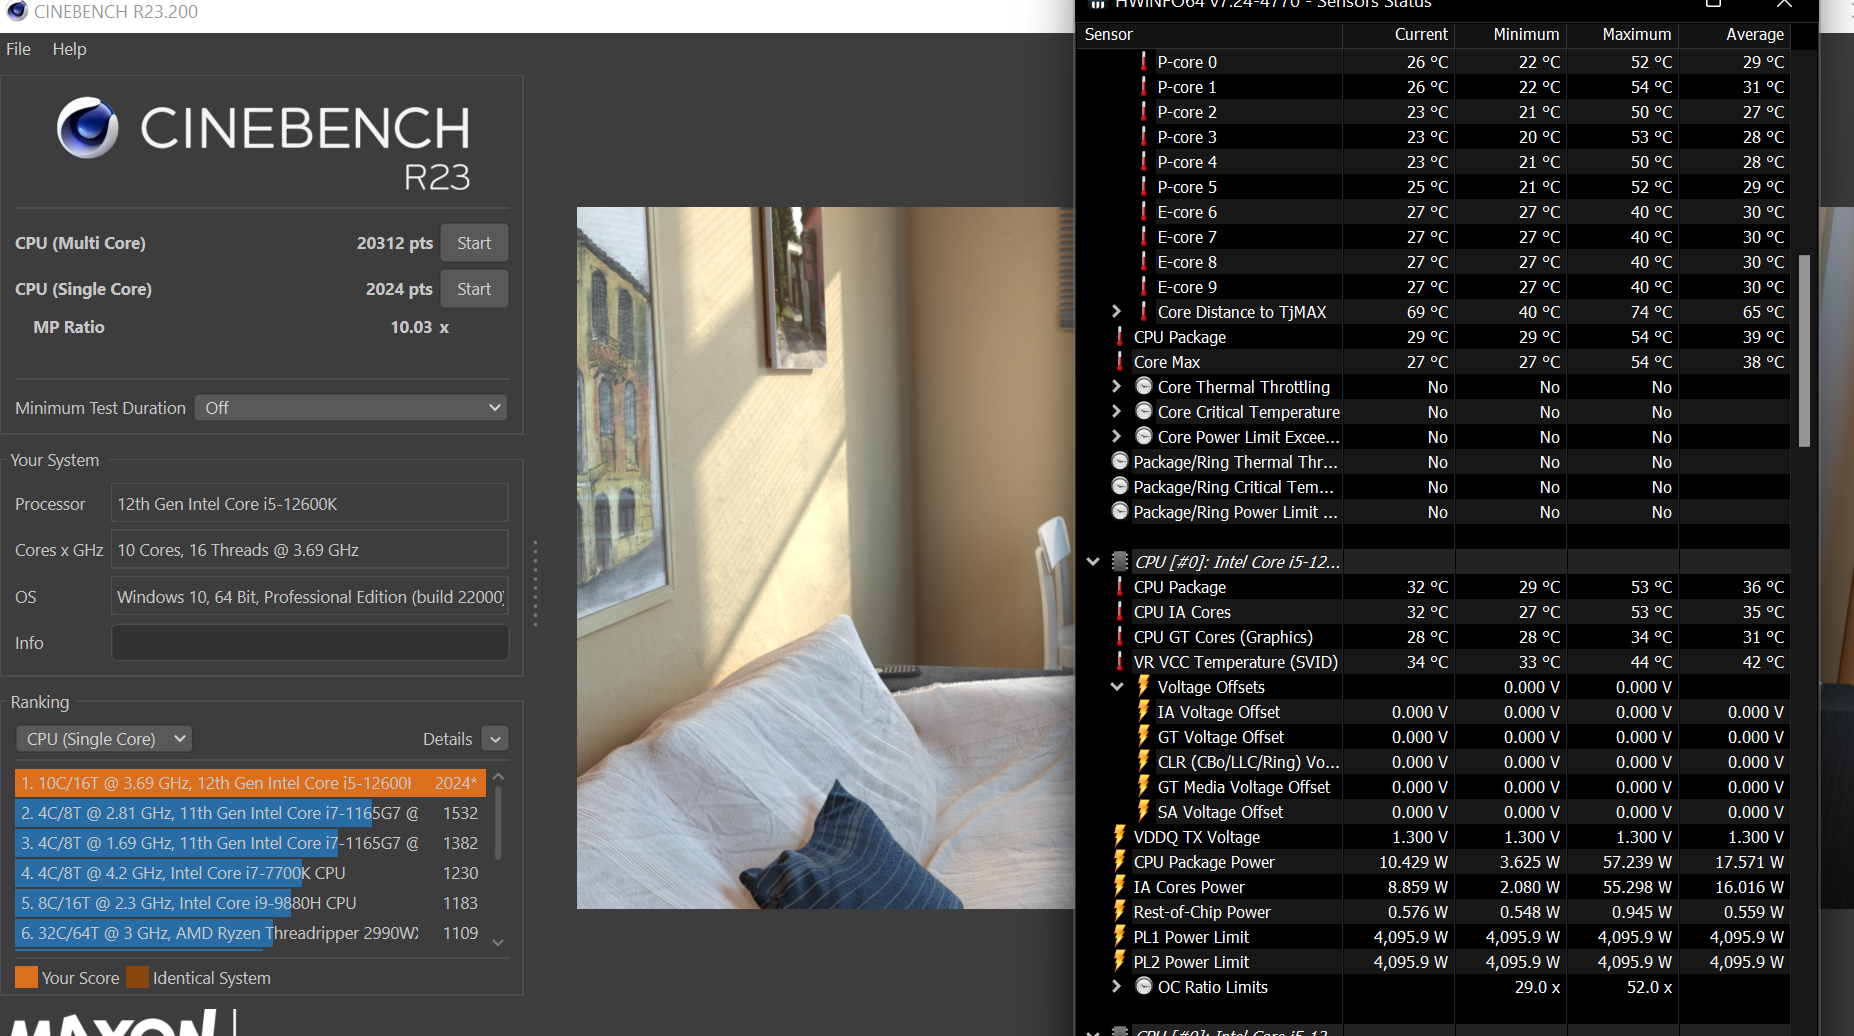Click the Cinebench logo sphere icon

coord(88,128)
